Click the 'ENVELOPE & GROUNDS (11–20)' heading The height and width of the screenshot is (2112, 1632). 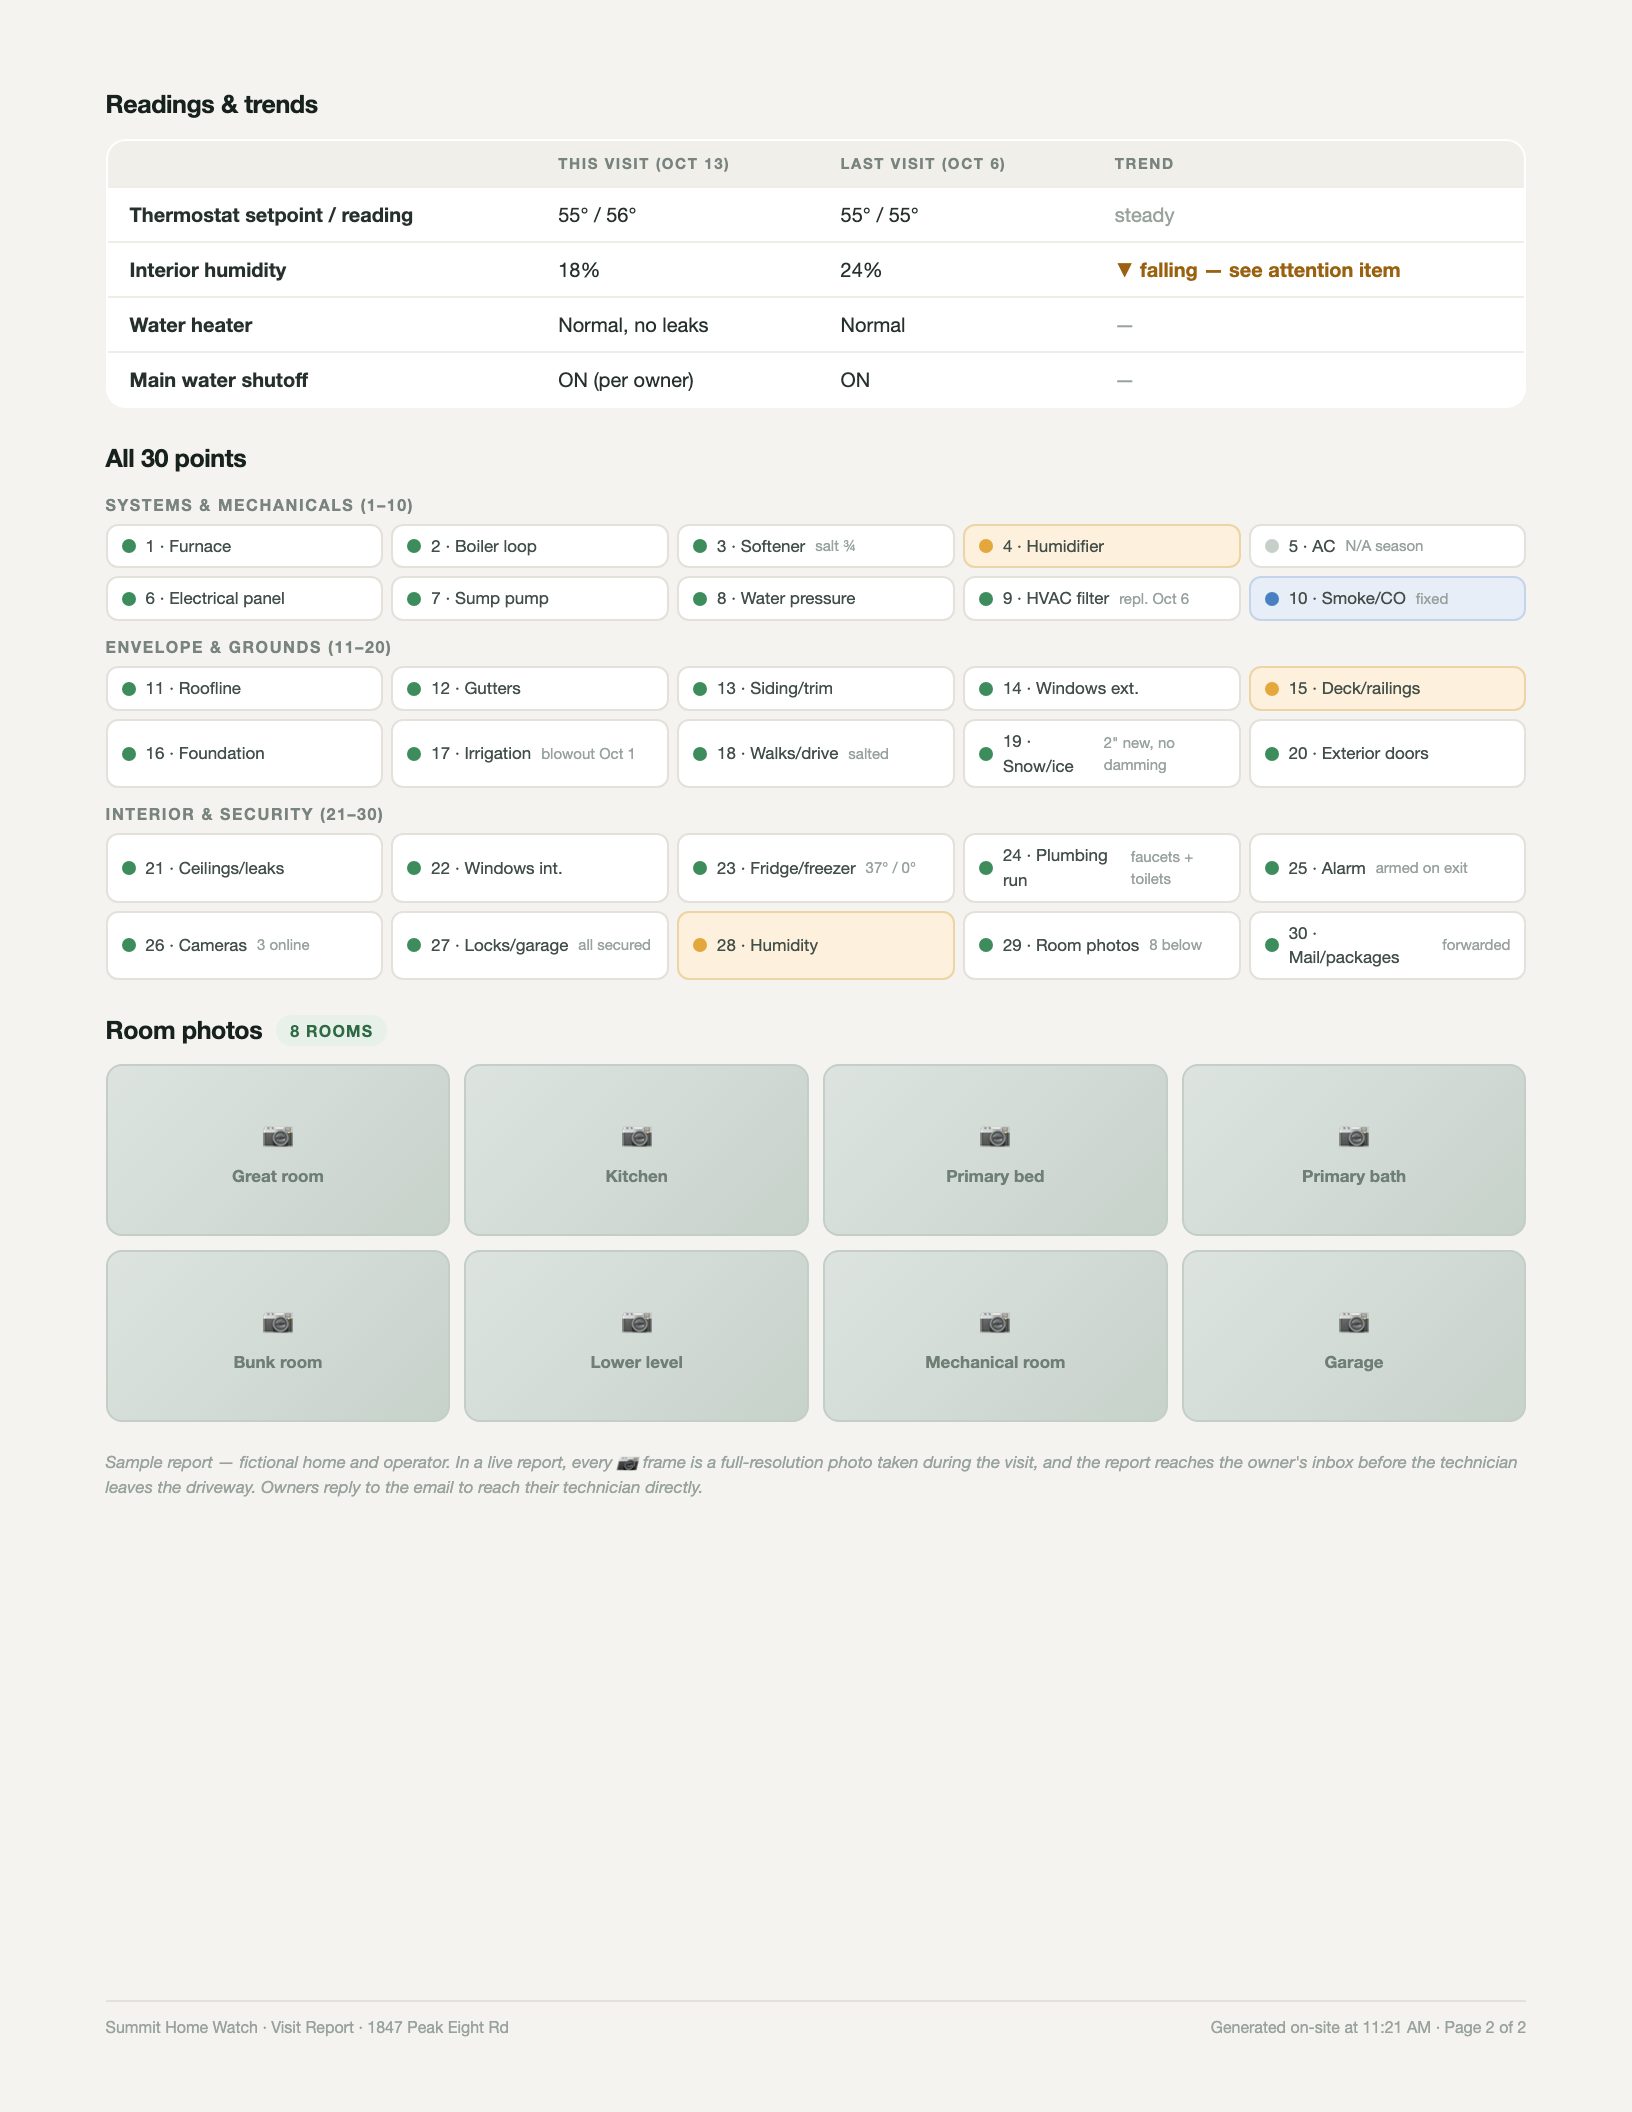[x=248, y=647]
